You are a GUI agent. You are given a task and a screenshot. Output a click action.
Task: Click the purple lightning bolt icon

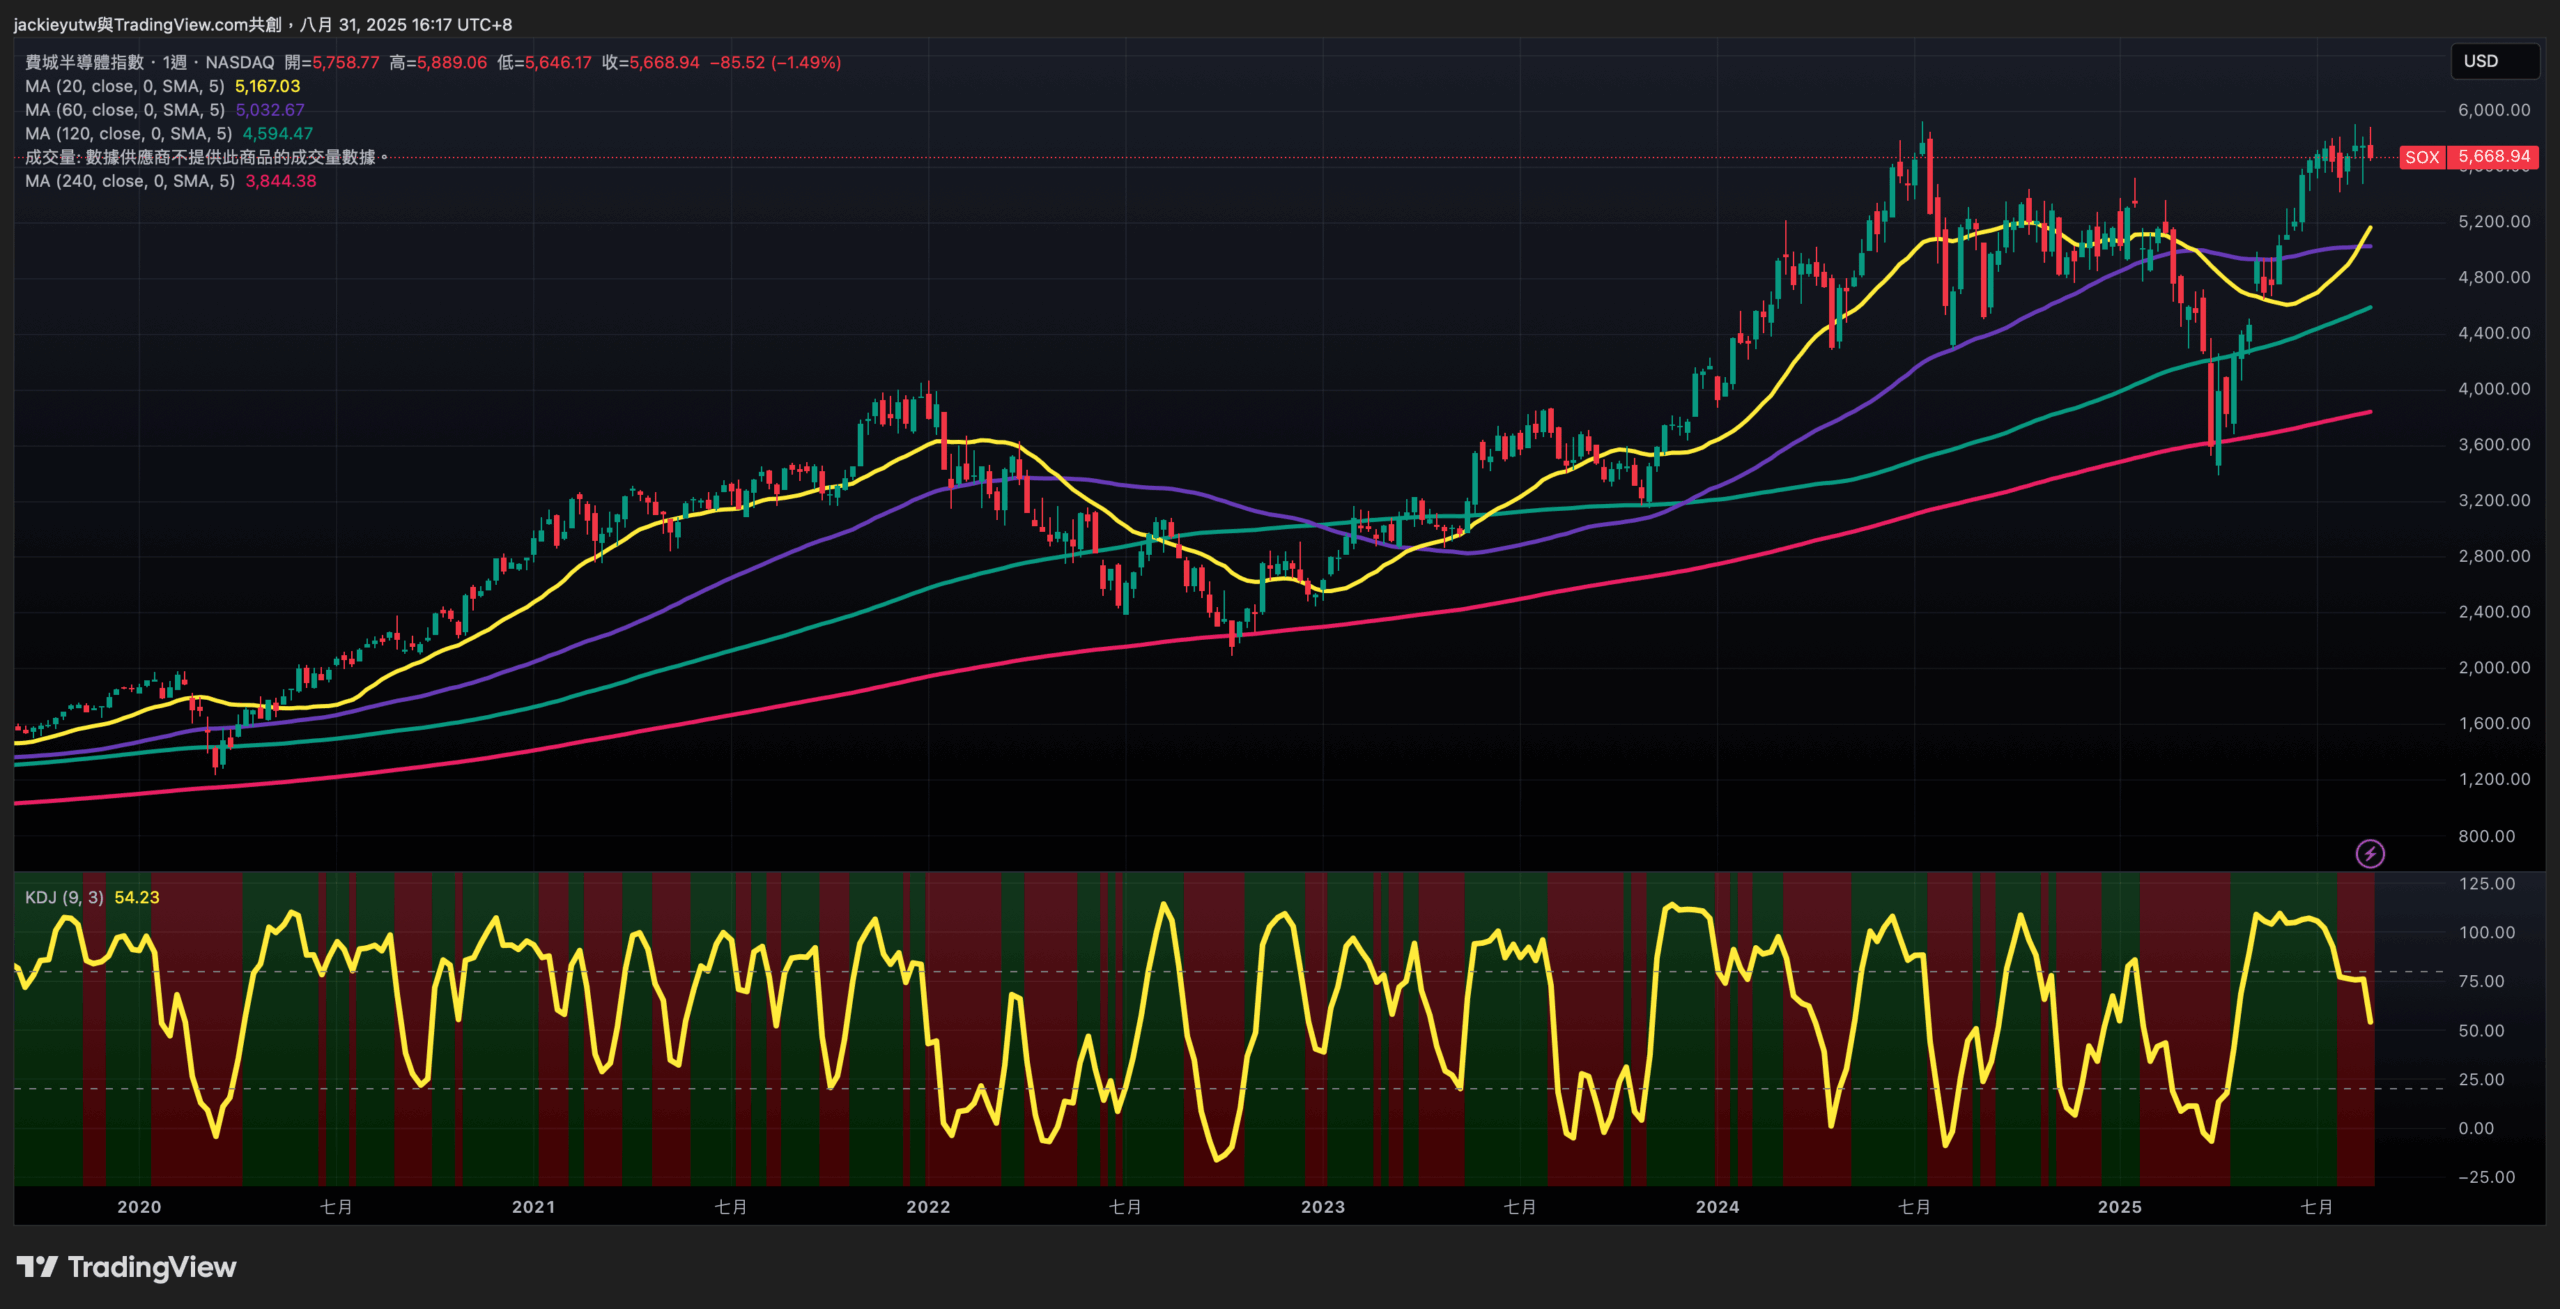coord(2369,853)
